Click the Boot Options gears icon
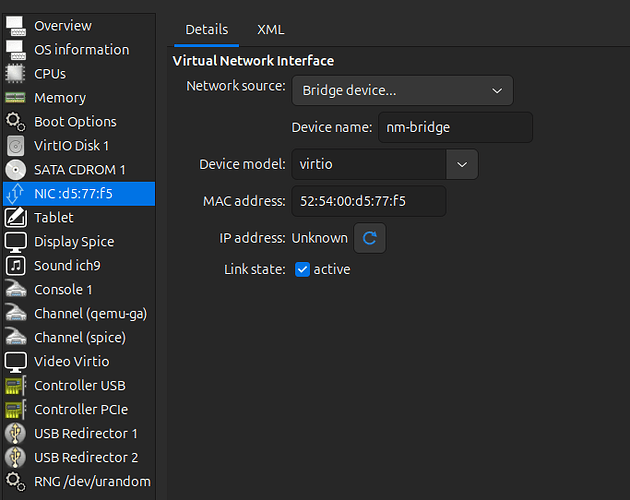The height and width of the screenshot is (500, 630). point(16,122)
